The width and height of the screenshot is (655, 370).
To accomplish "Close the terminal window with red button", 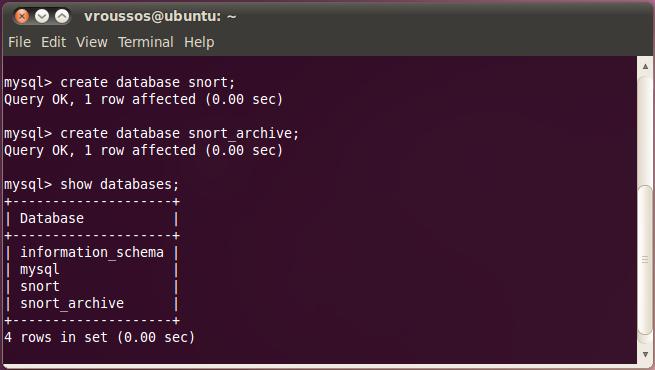I will click(x=22, y=16).
